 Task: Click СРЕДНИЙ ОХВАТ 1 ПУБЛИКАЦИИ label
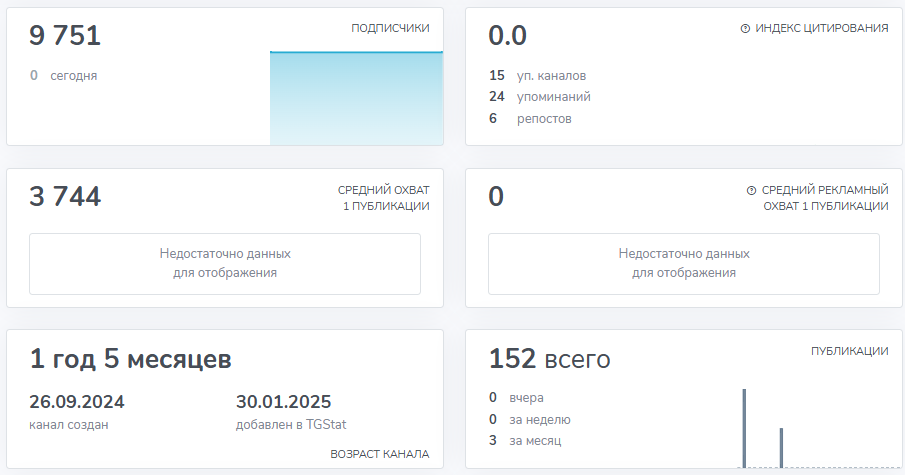[x=383, y=198]
